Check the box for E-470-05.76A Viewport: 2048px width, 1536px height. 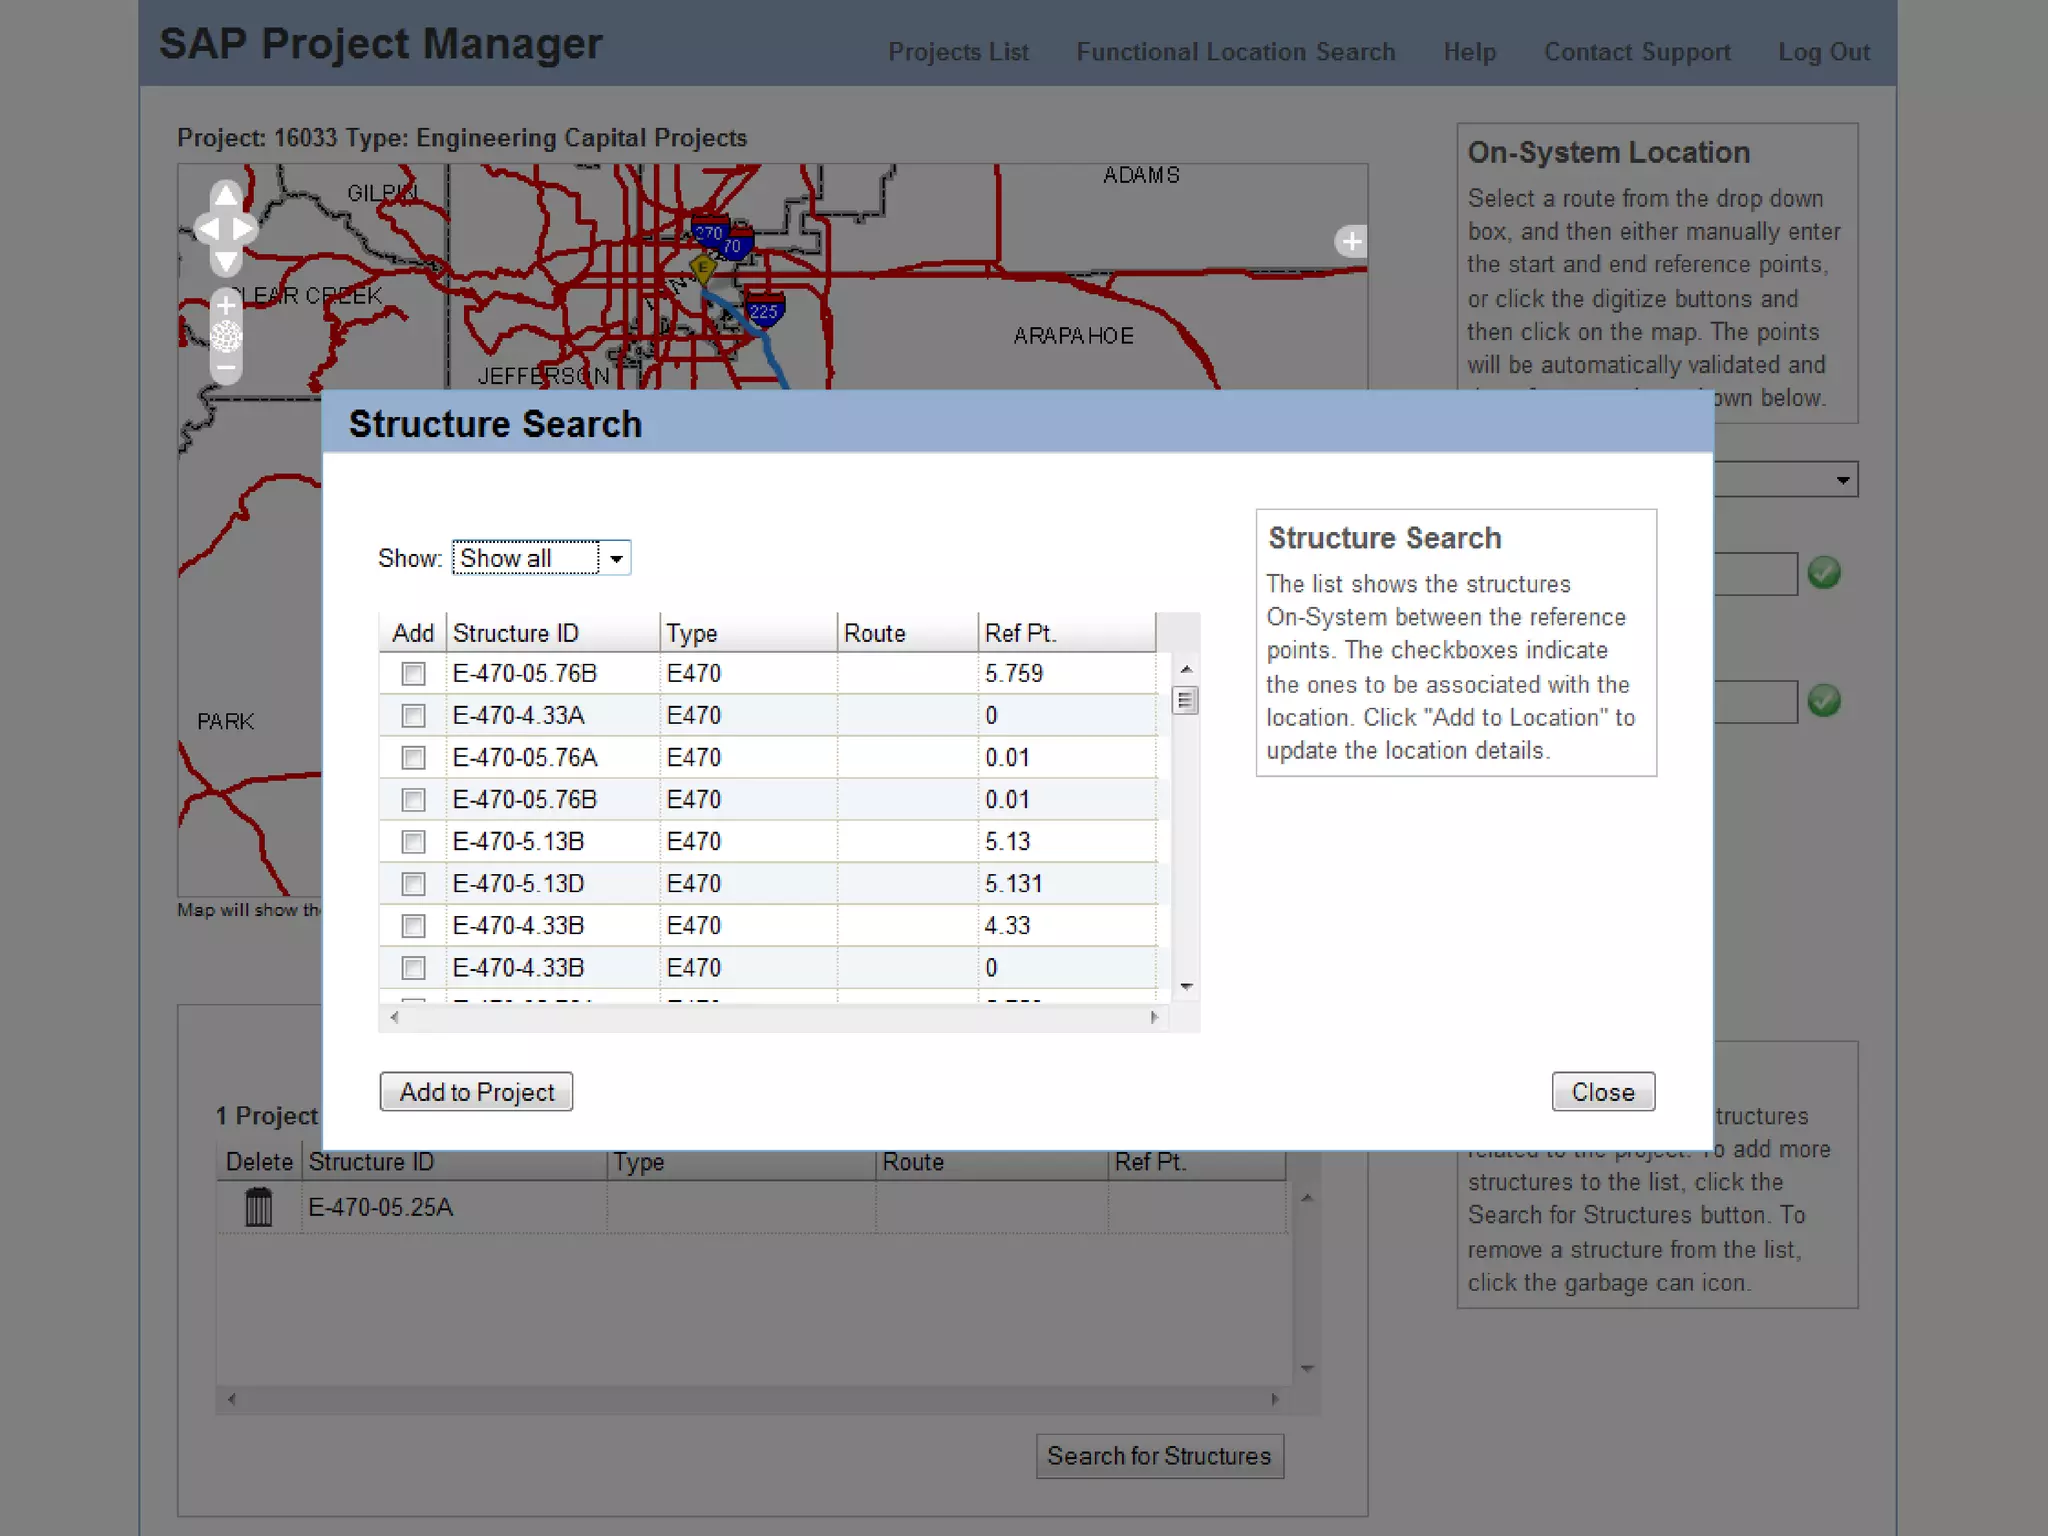(413, 758)
